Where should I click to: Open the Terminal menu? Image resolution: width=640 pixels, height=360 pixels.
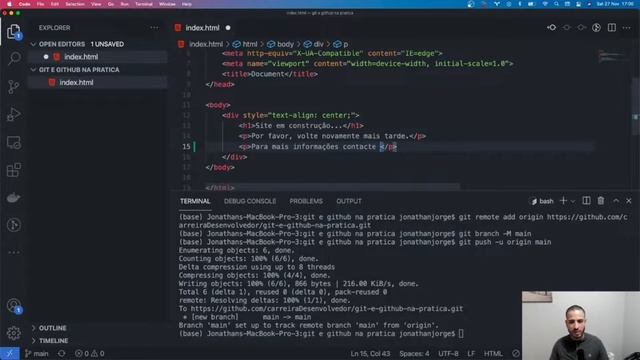pyautogui.click(x=144, y=4)
